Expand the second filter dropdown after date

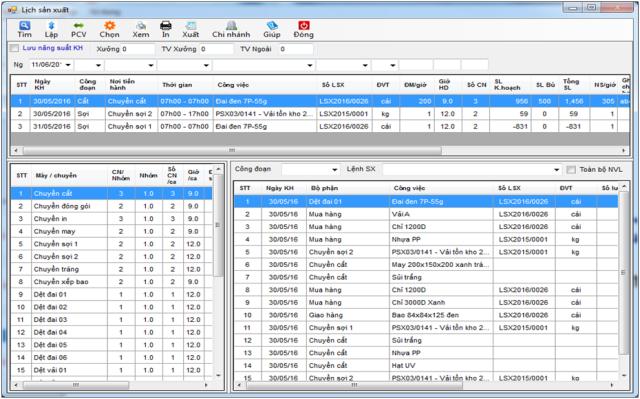98,65
